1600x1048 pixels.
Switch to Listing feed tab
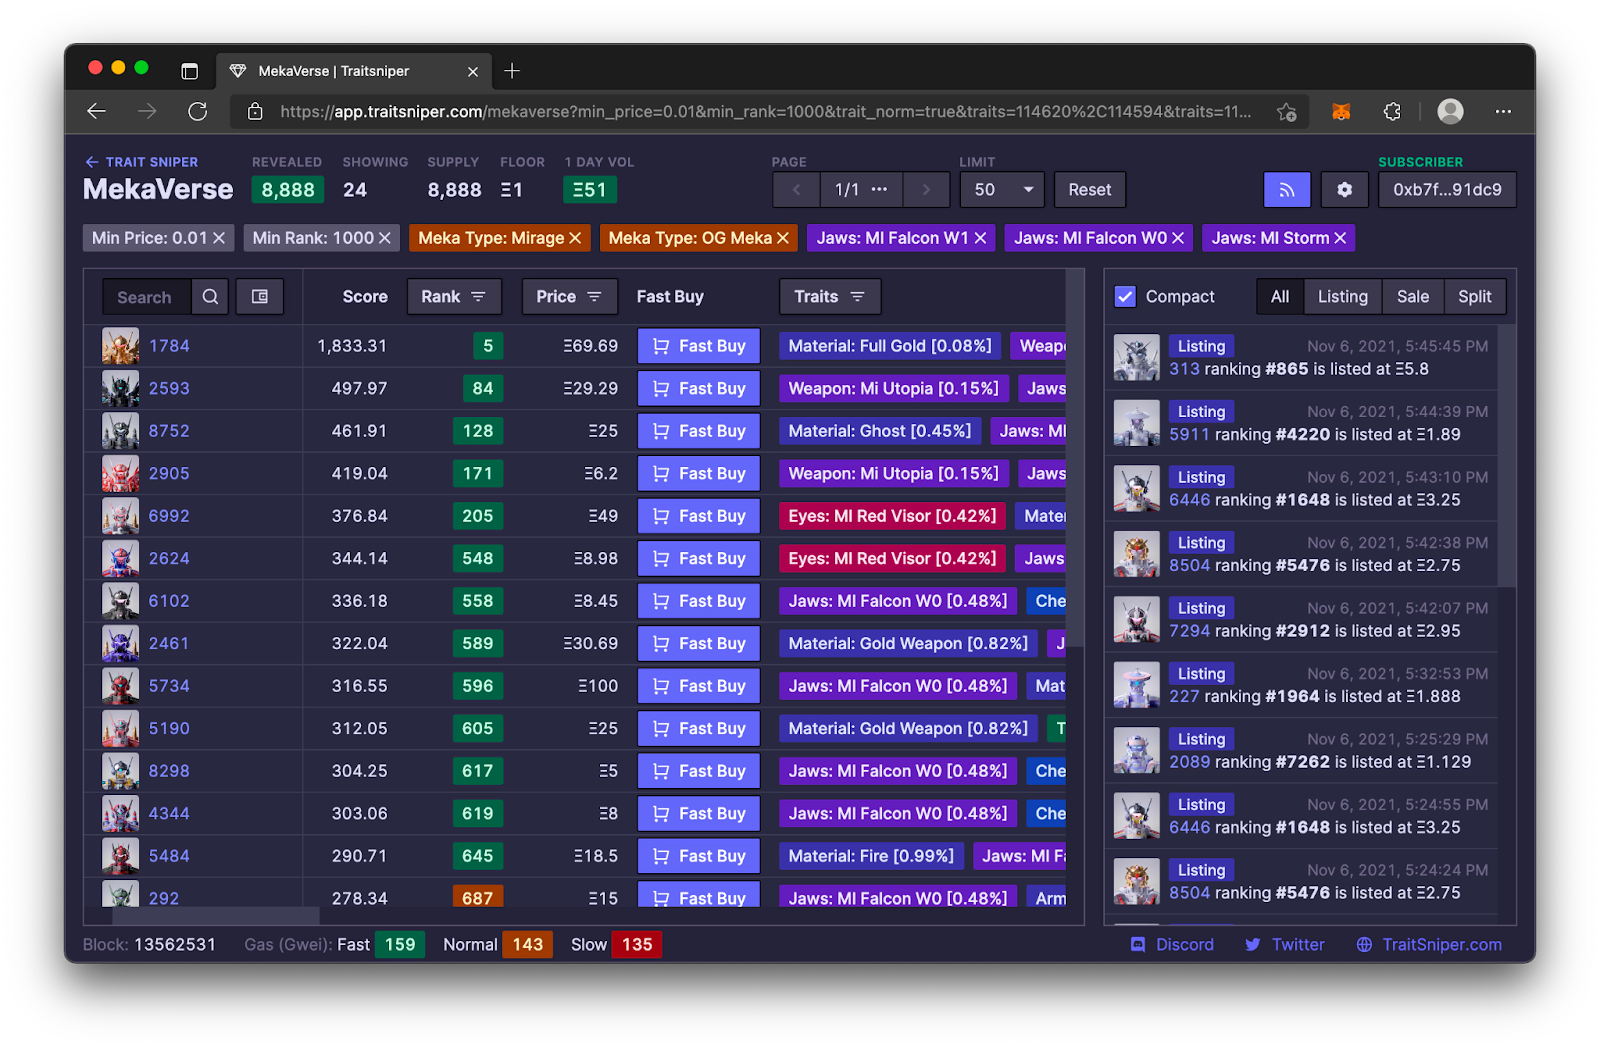1342,297
